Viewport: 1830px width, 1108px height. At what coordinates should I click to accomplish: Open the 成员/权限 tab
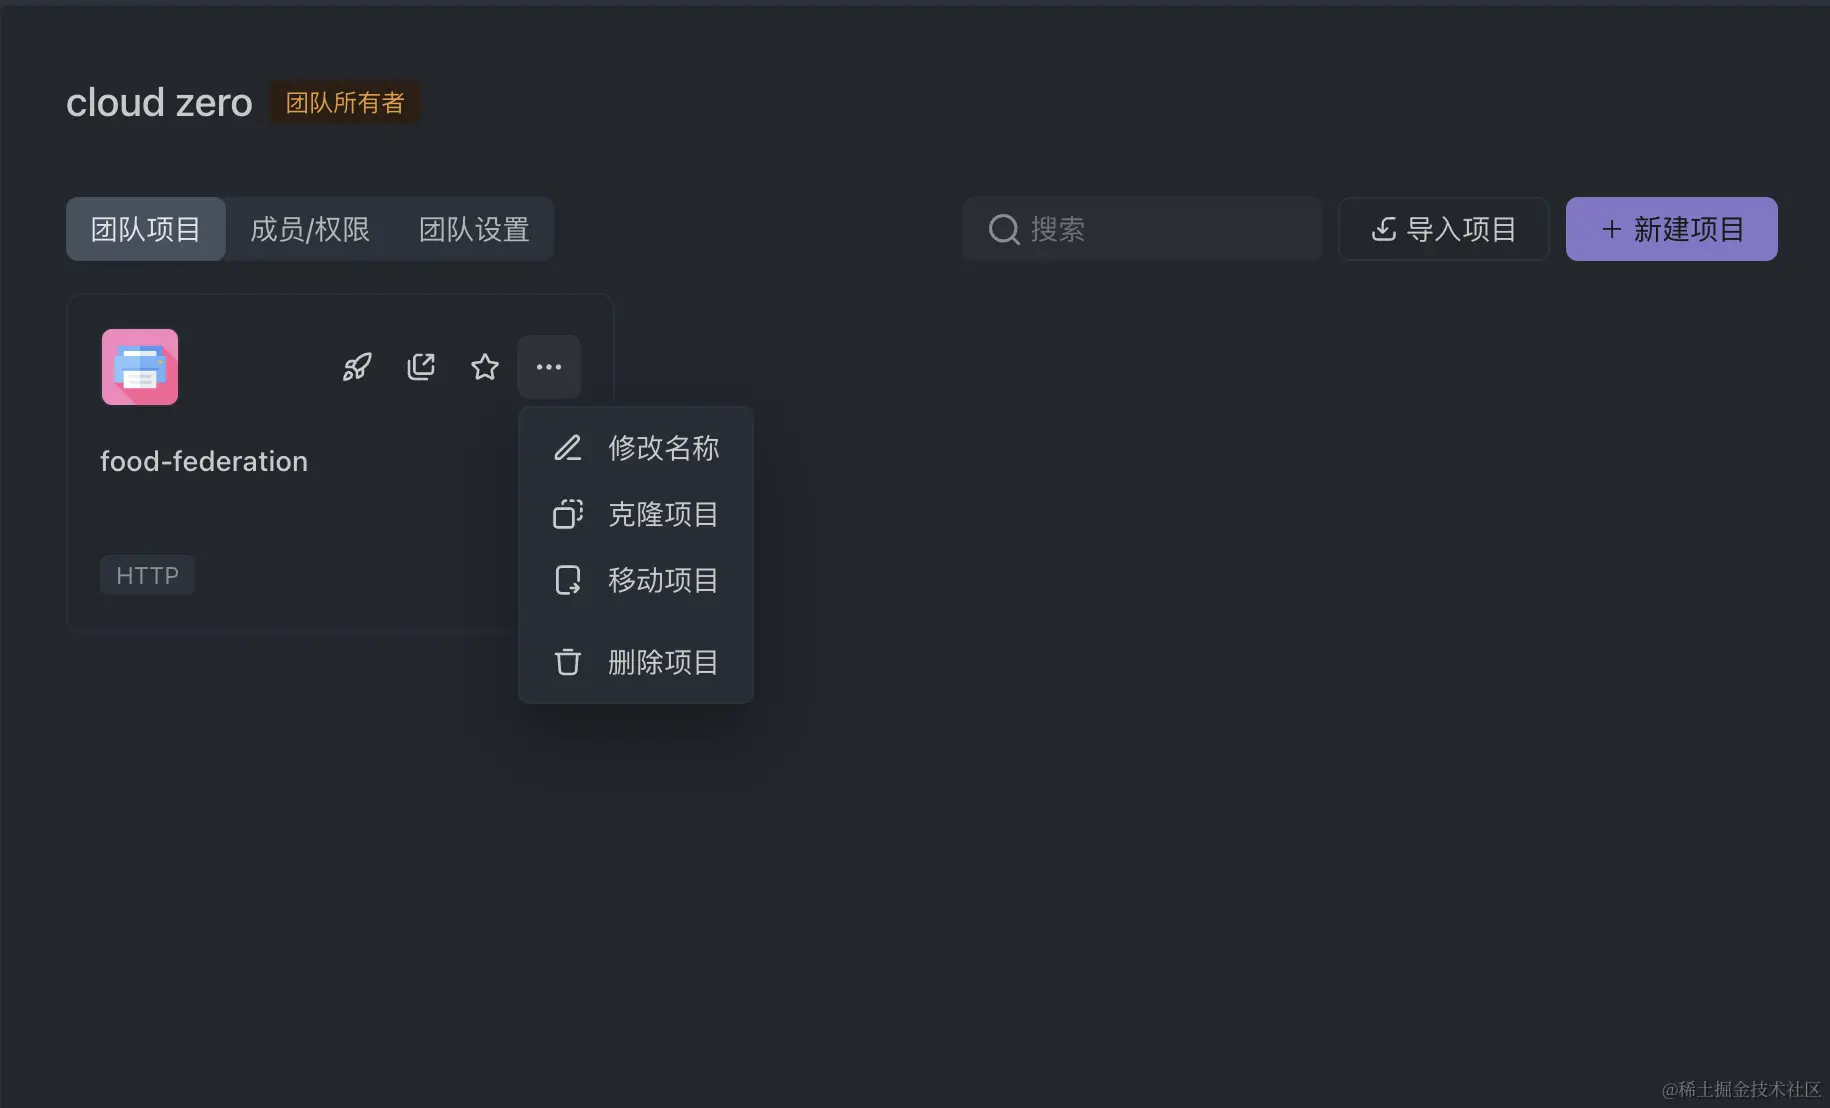tap(310, 229)
